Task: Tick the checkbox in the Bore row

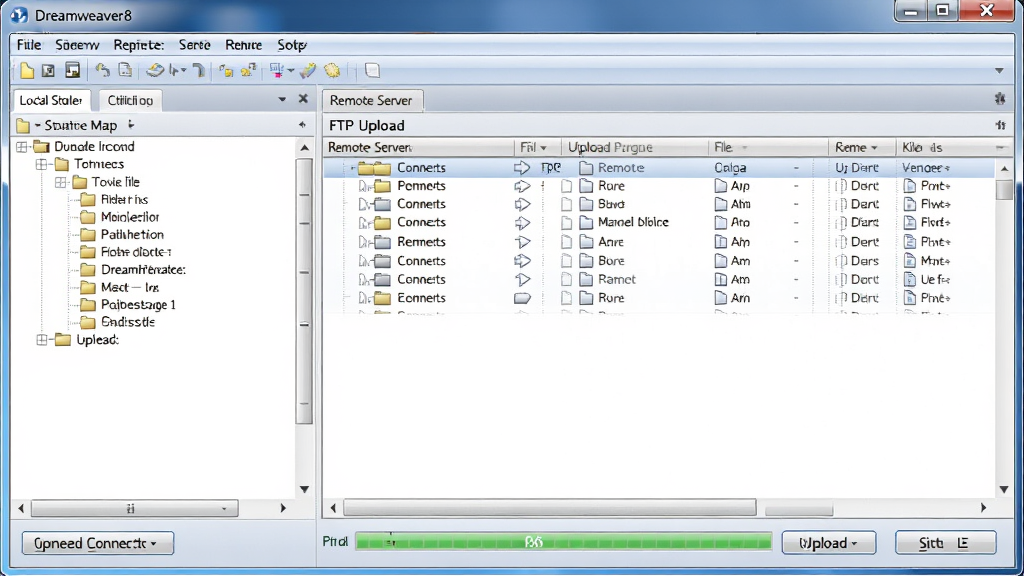Action: click(566, 261)
